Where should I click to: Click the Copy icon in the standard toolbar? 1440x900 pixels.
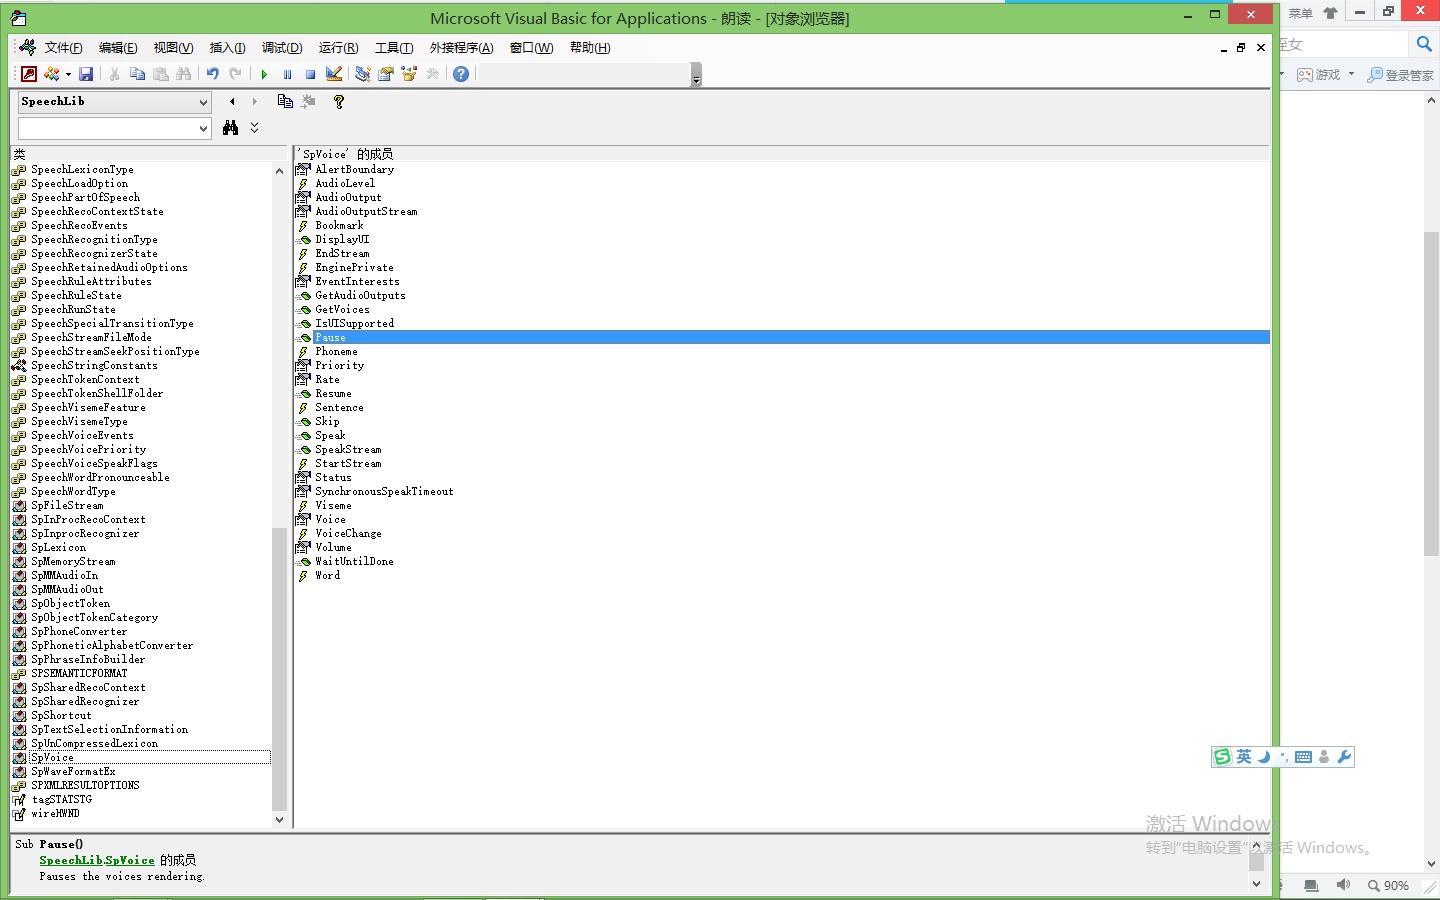(137, 74)
